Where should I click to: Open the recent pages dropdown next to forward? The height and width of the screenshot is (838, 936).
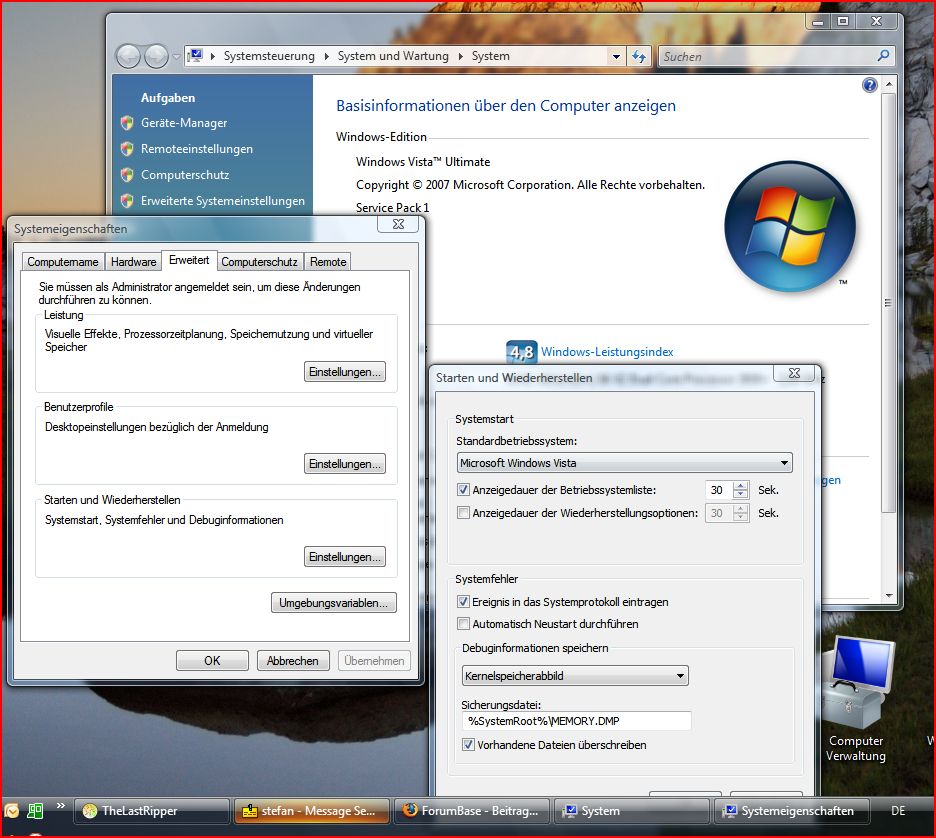[x=176, y=57]
